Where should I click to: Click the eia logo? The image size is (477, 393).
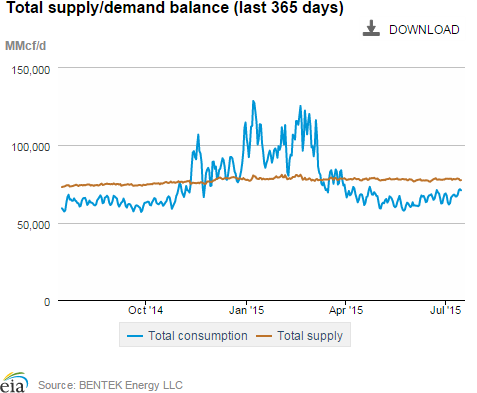coord(14,383)
